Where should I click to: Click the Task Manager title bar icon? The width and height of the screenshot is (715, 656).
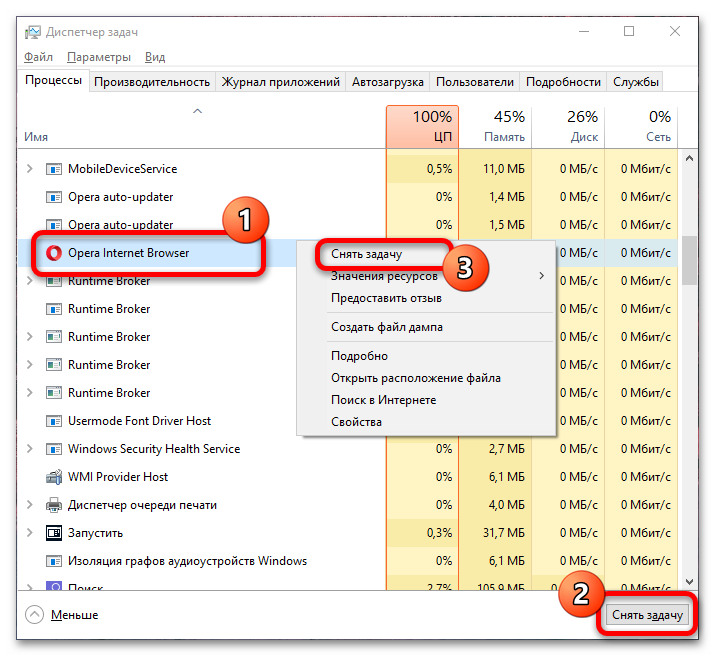[33, 32]
